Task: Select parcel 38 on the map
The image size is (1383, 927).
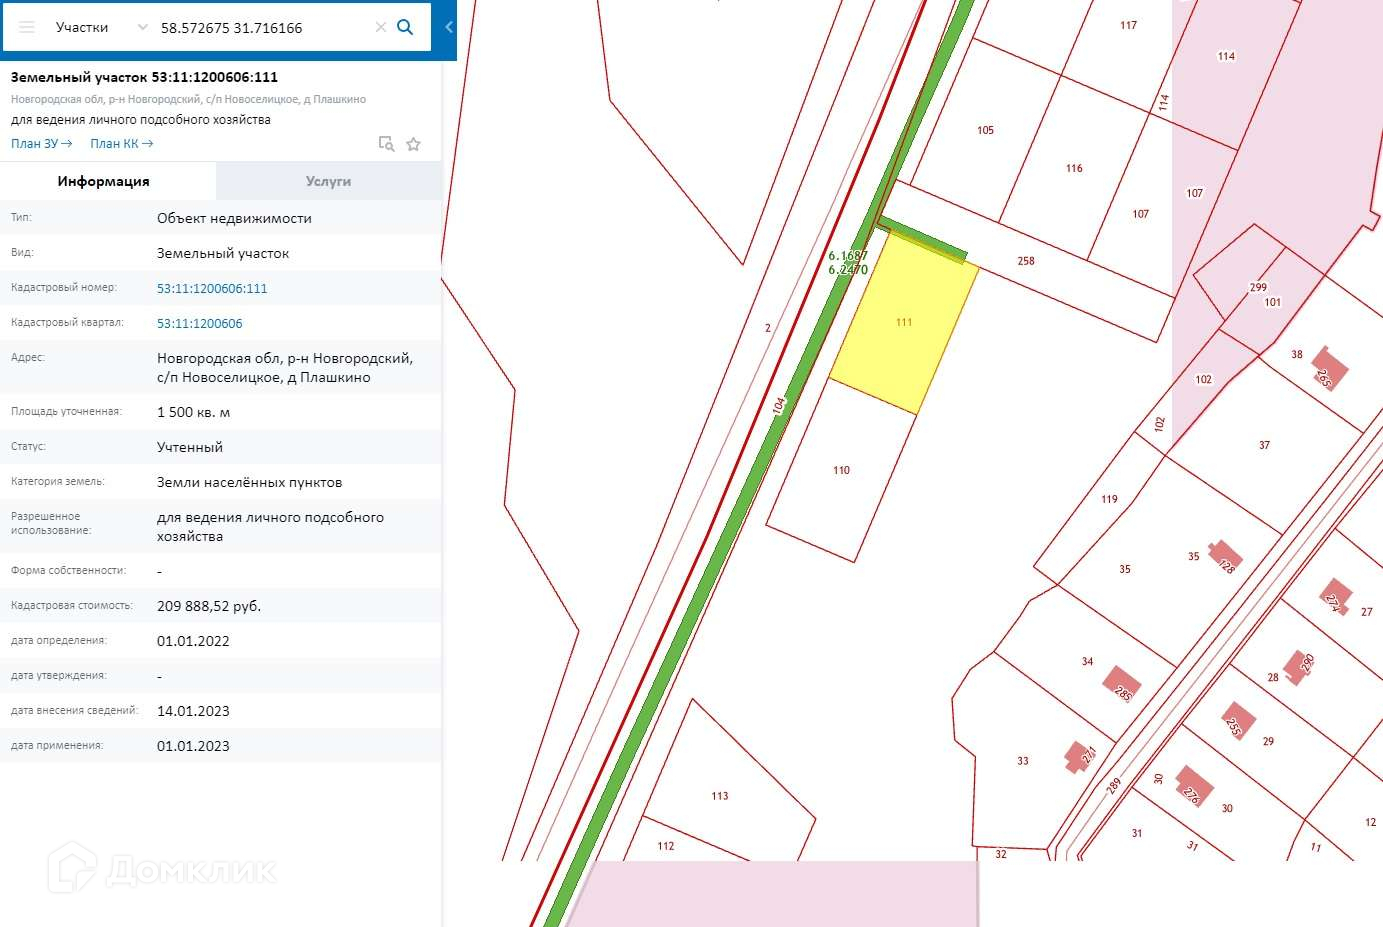Action: coord(1296,354)
